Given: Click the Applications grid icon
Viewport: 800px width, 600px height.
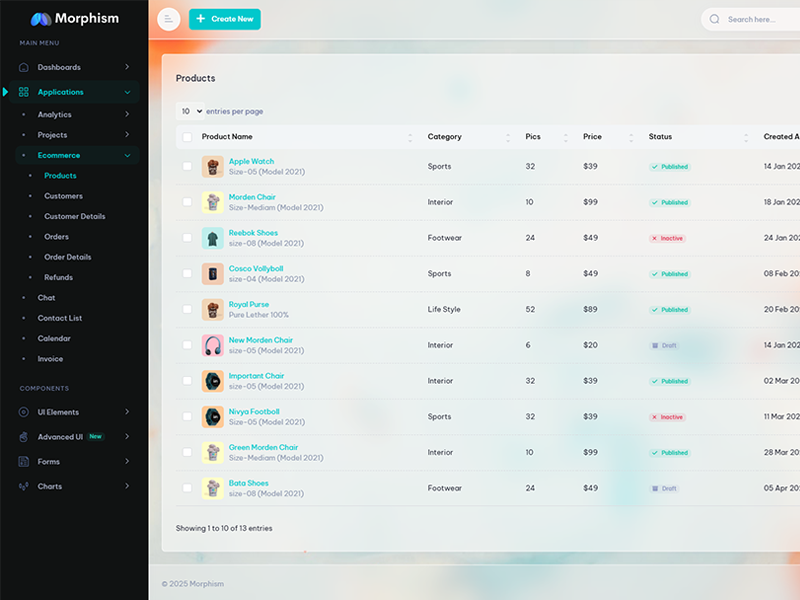Looking at the screenshot, I should (x=24, y=92).
